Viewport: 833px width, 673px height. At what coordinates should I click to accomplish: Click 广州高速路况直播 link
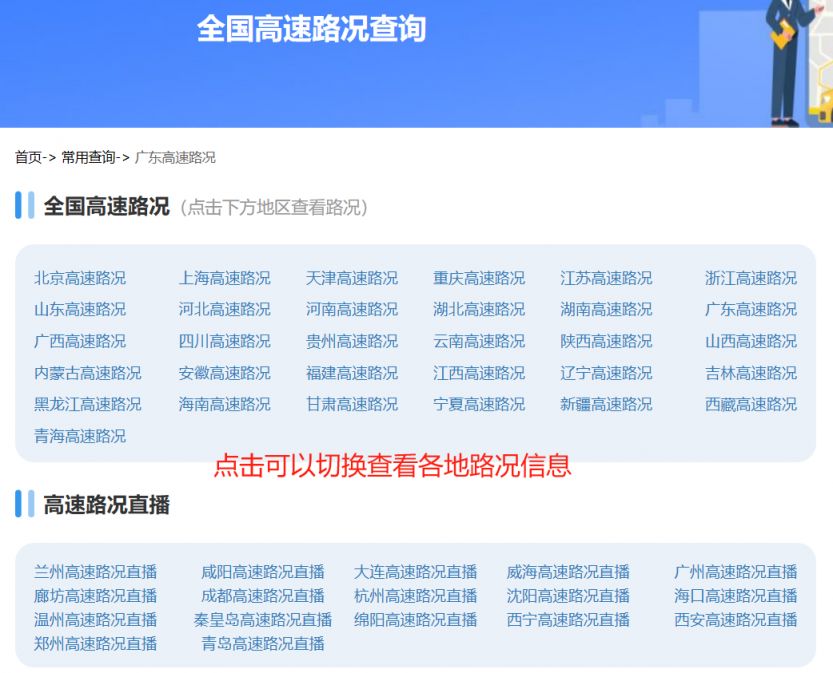[735, 572]
